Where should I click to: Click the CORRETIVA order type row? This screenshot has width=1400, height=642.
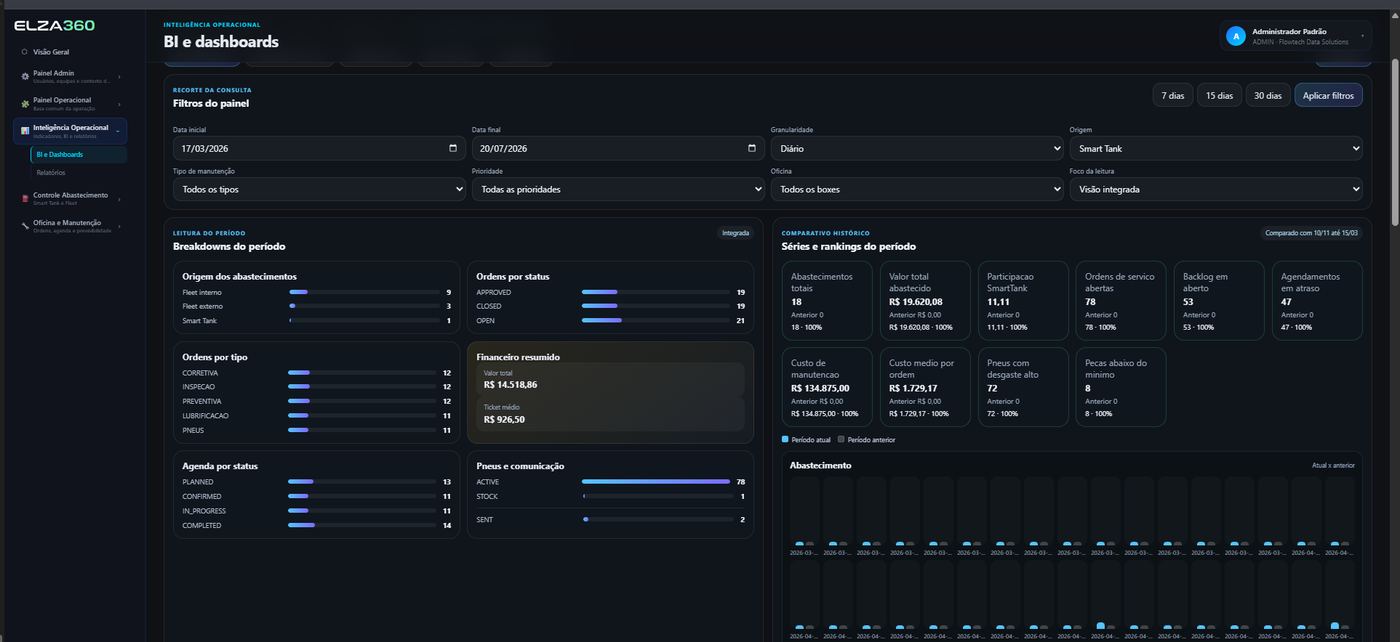[317, 373]
